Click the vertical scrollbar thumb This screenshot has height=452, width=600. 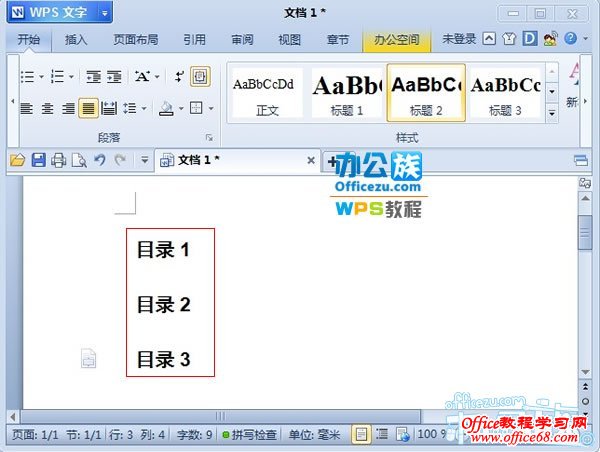coord(585,232)
